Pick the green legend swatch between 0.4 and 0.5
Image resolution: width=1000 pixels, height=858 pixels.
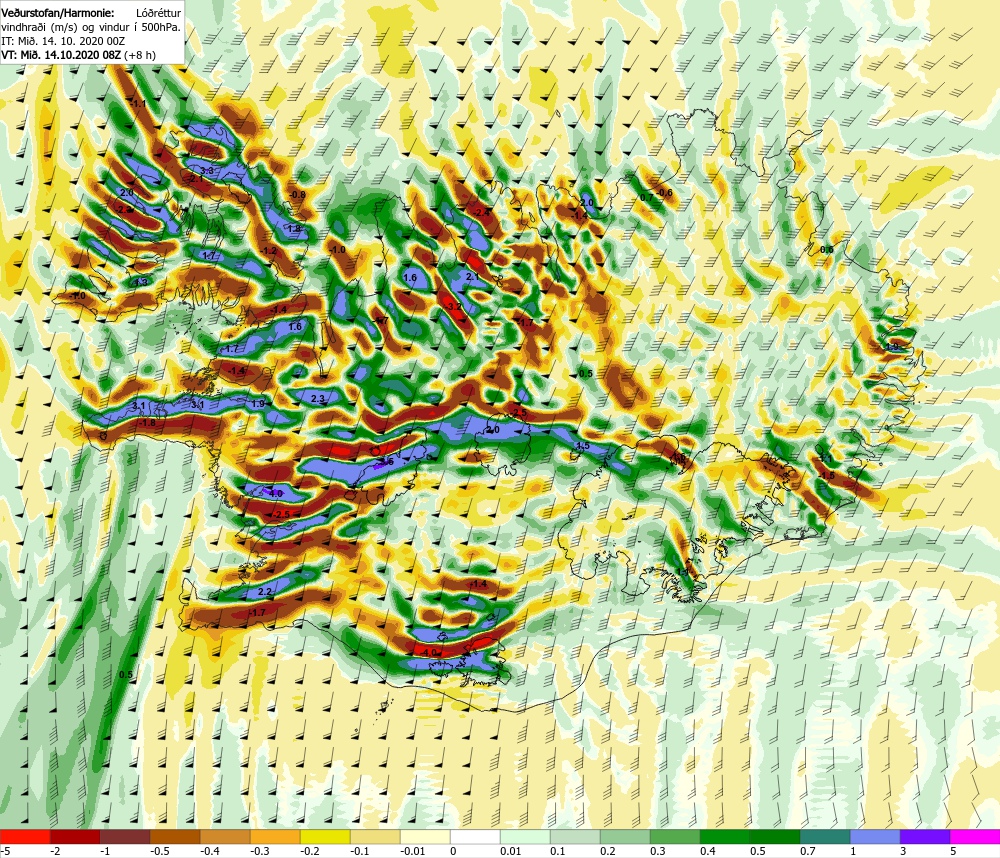pos(725,836)
